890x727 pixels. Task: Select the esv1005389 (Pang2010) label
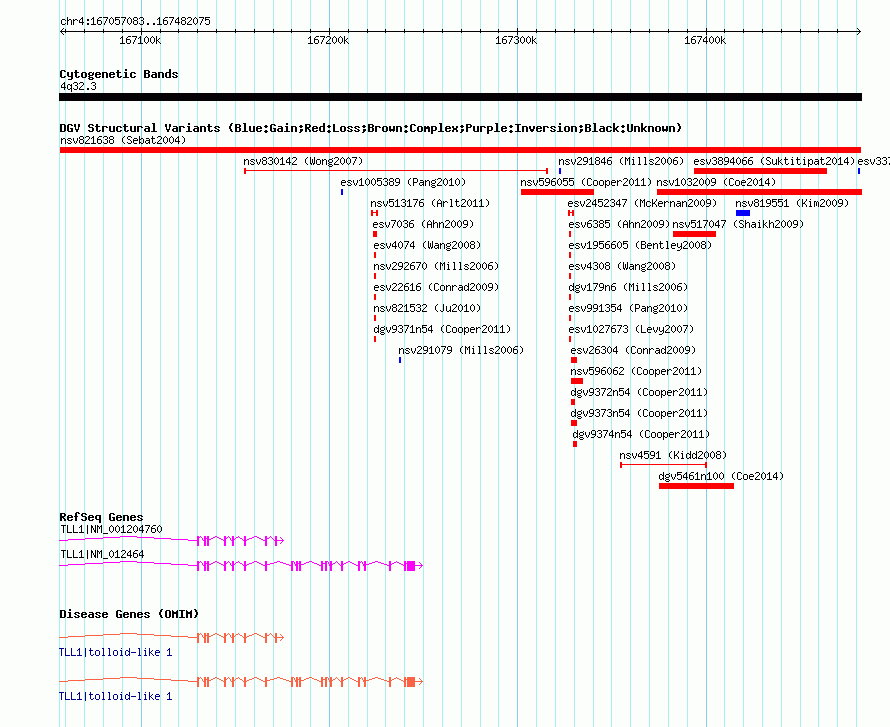click(403, 182)
